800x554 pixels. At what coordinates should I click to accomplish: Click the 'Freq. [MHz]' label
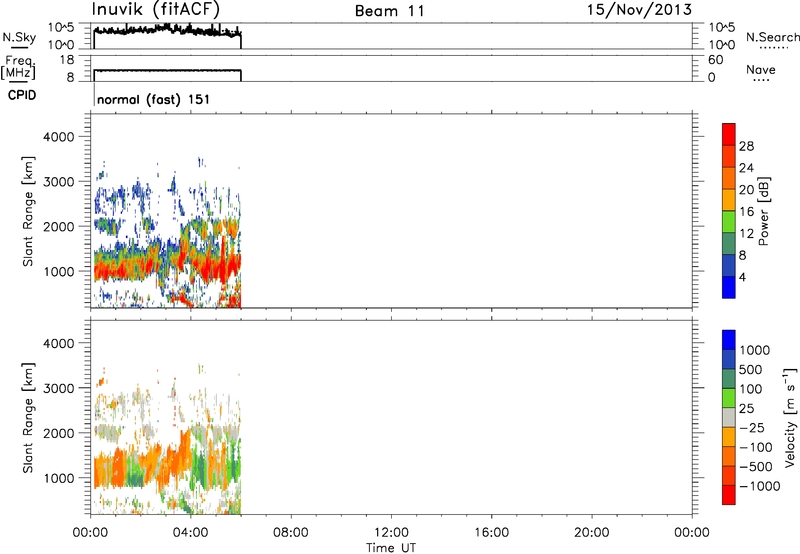[x=18, y=68]
